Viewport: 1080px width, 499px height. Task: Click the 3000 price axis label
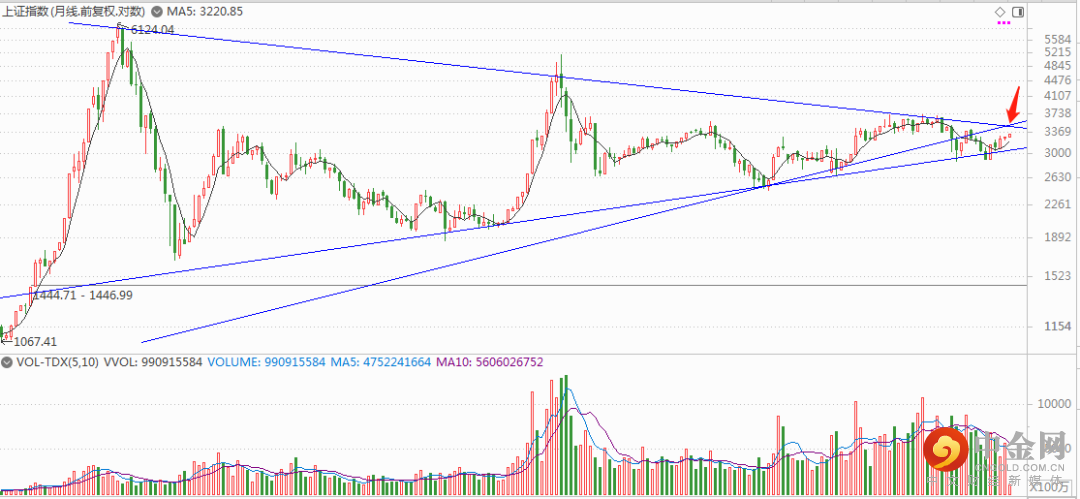coord(1055,154)
